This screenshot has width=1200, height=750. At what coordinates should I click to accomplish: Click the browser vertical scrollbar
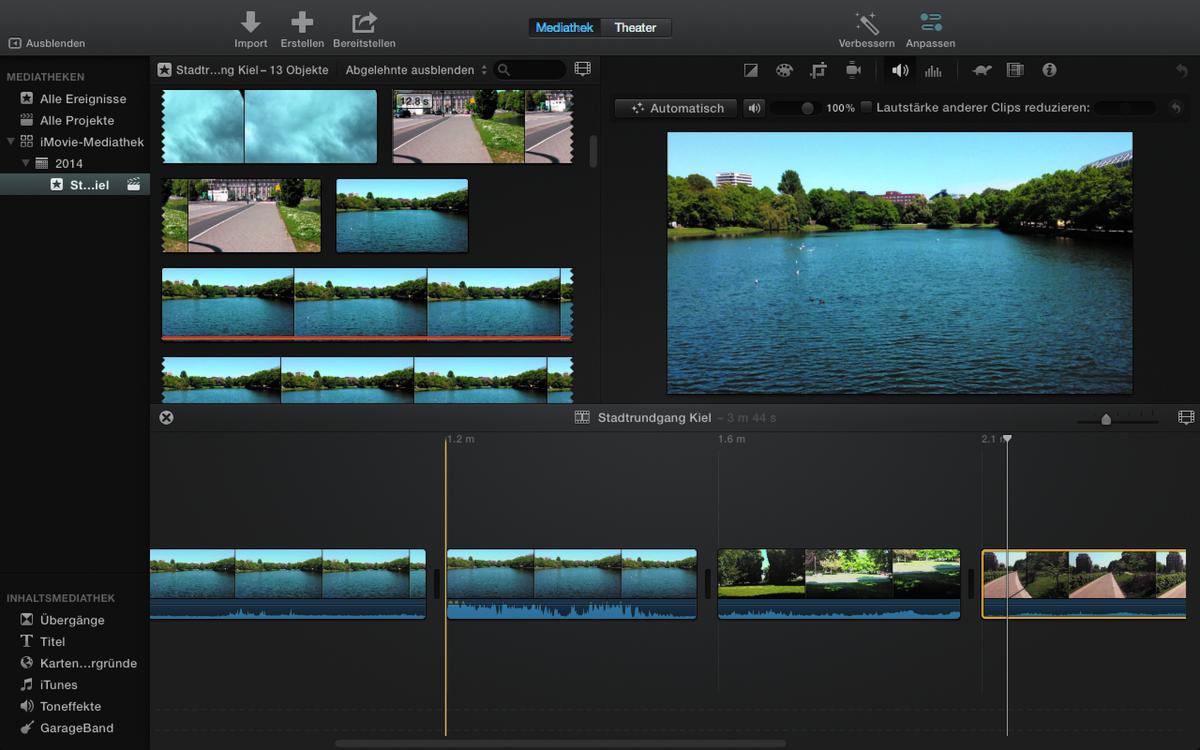(593, 151)
